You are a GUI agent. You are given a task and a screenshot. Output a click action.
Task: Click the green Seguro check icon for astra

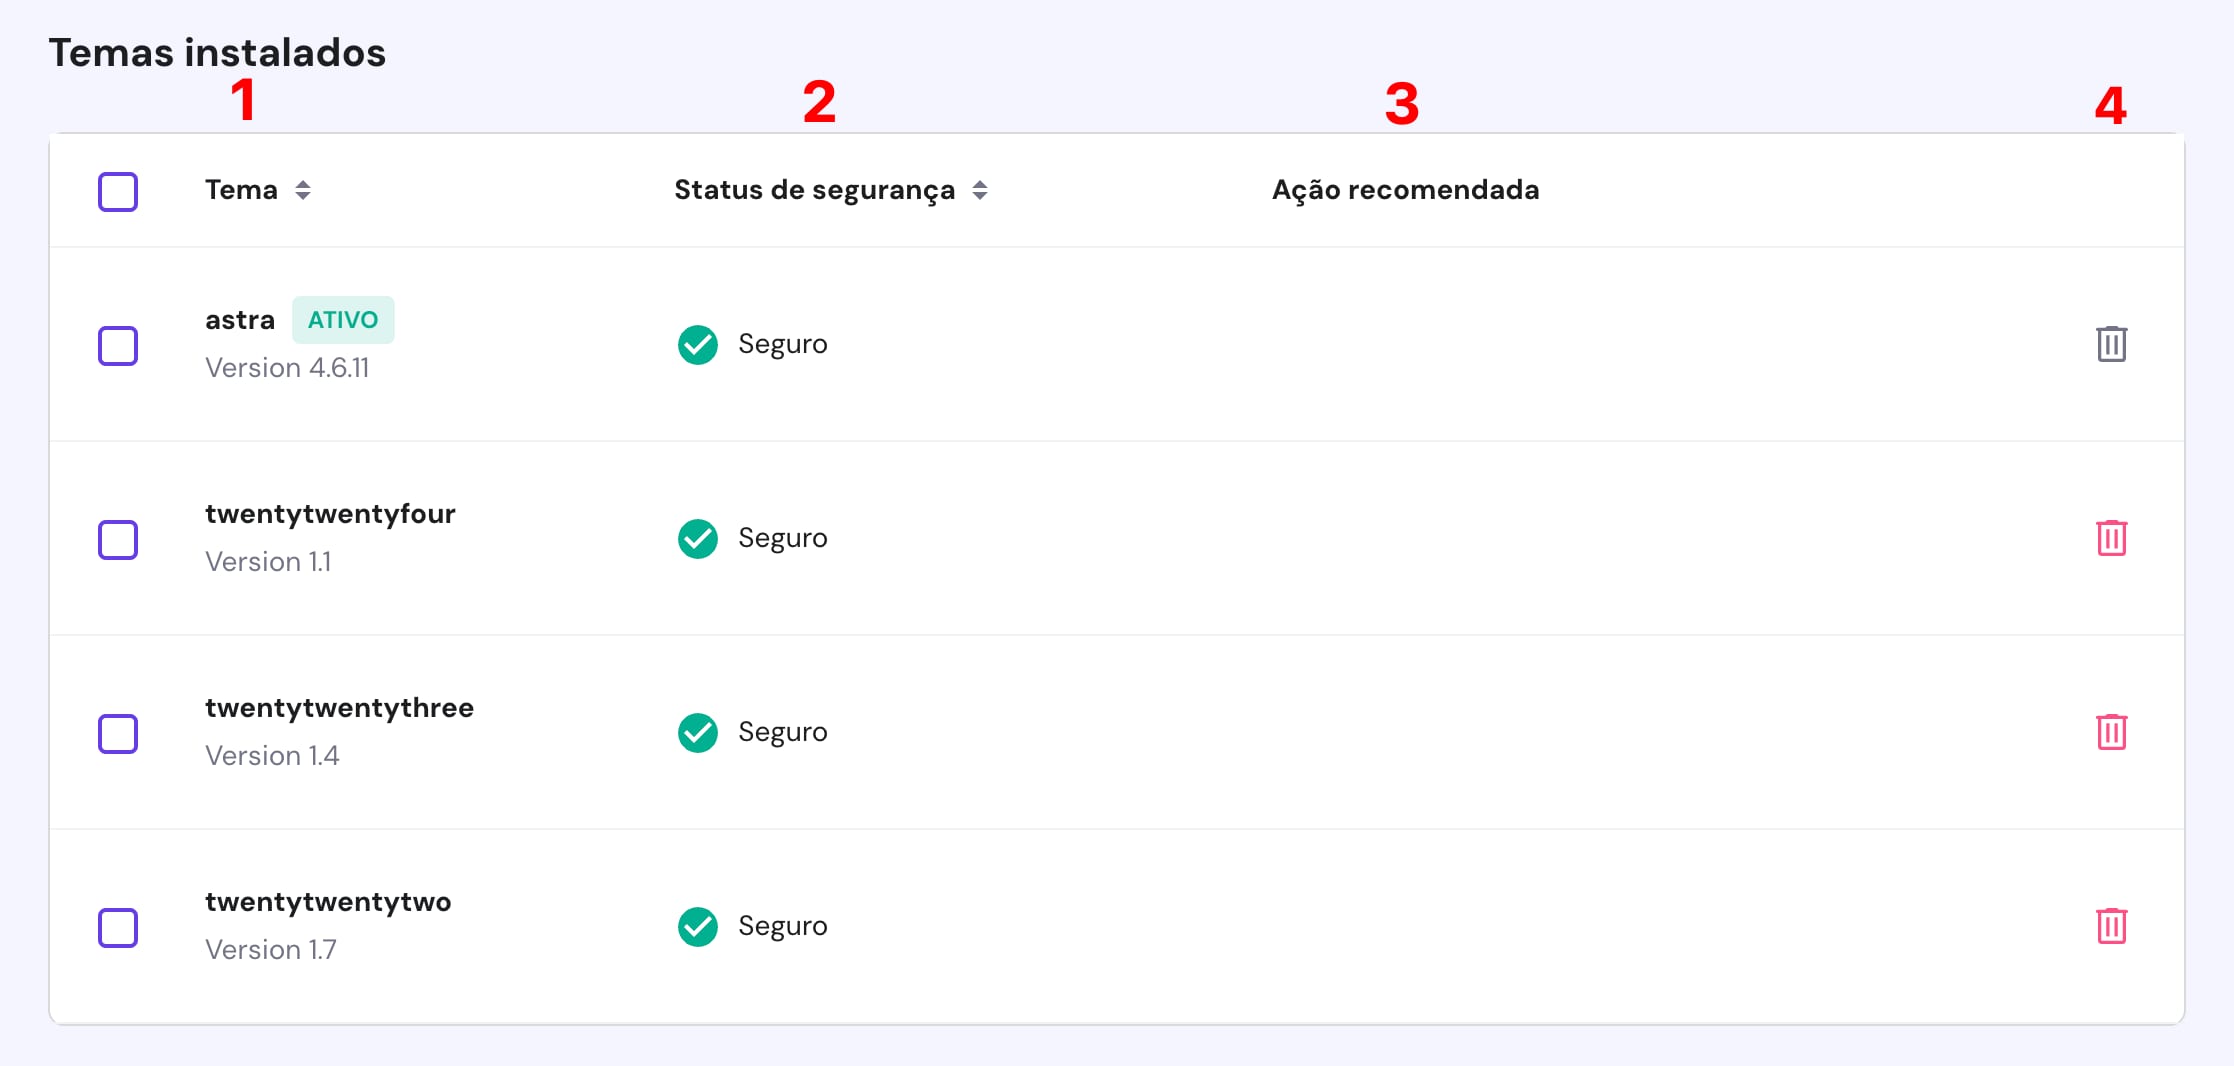(698, 344)
